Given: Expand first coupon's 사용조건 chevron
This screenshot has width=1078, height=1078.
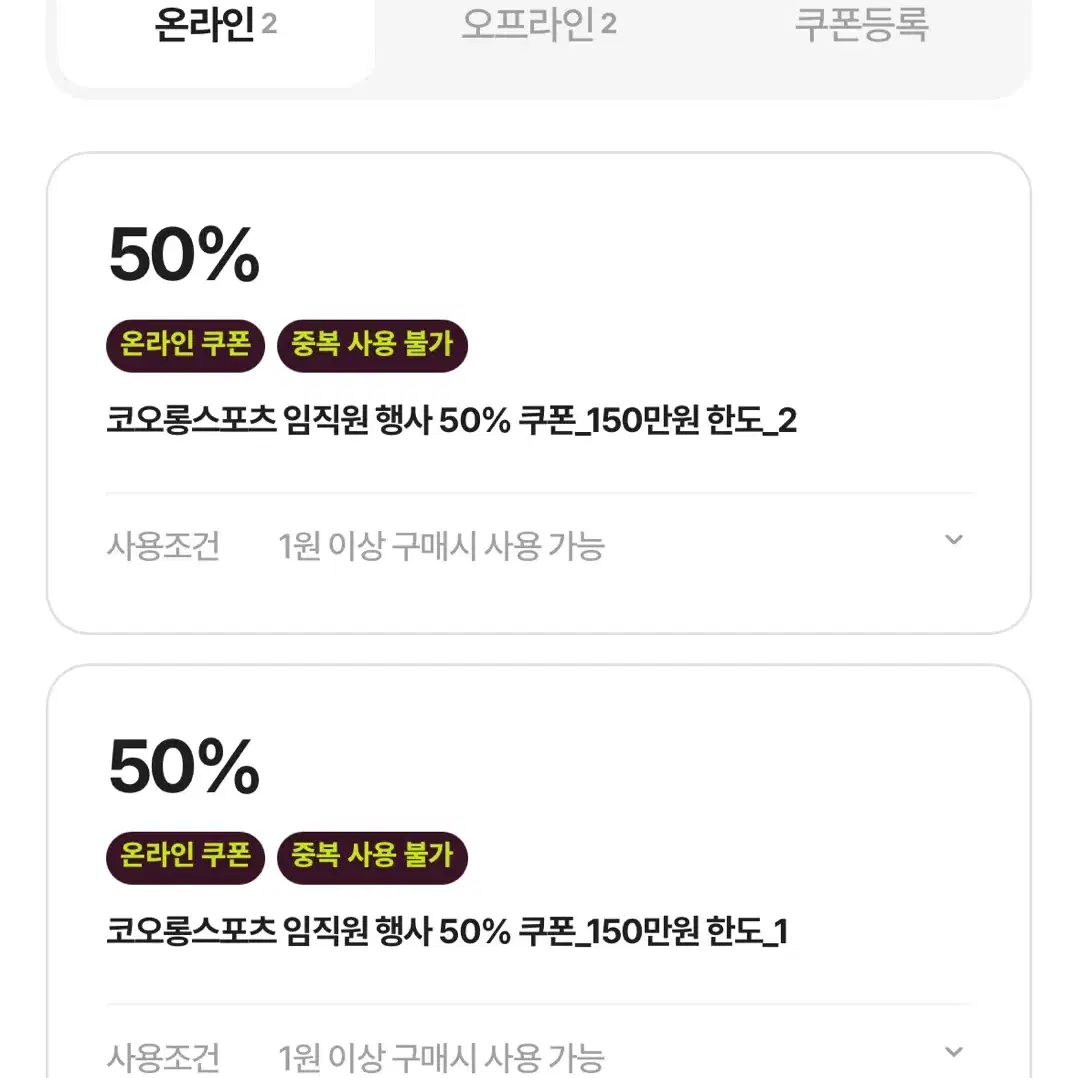Looking at the screenshot, I should (954, 540).
